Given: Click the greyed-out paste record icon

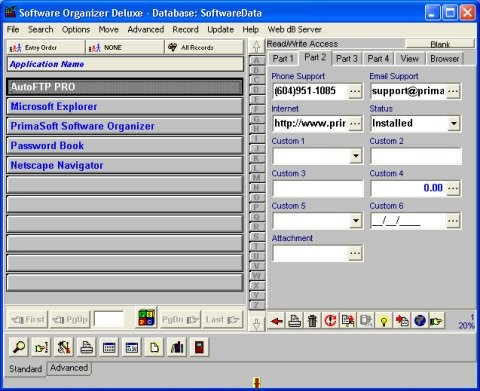Looking at the screenshot, I should (366, 321).
